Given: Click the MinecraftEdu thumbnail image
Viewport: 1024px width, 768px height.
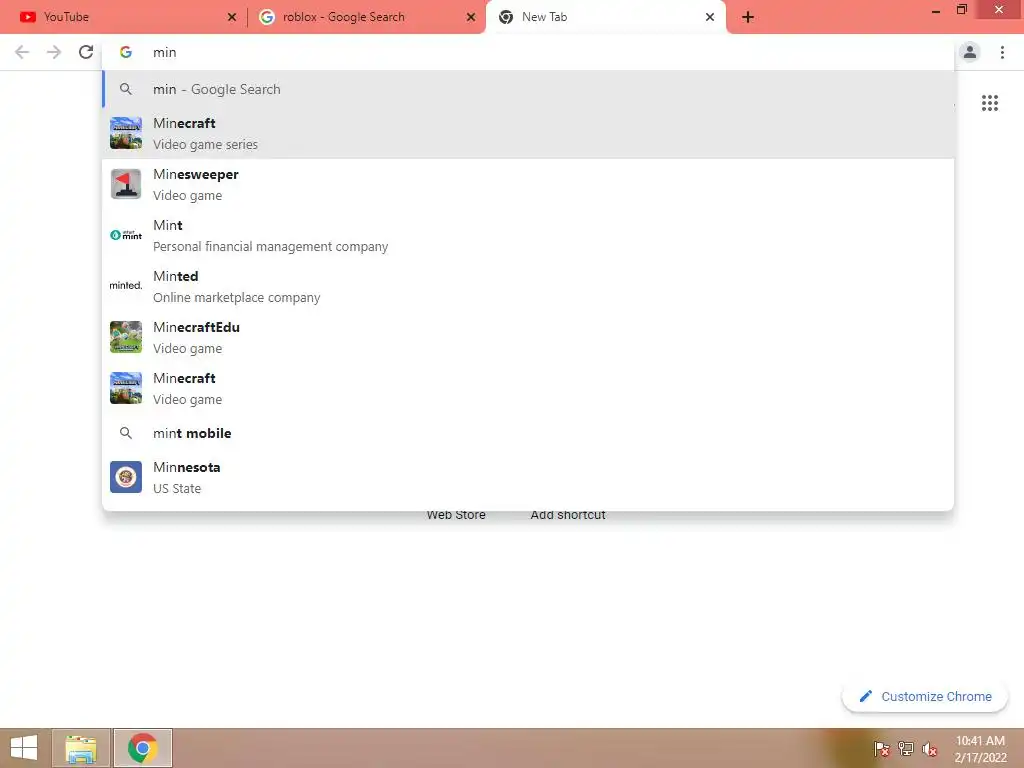Looking at the screenshot, I should pyautogui.click(x=126, y=337).
